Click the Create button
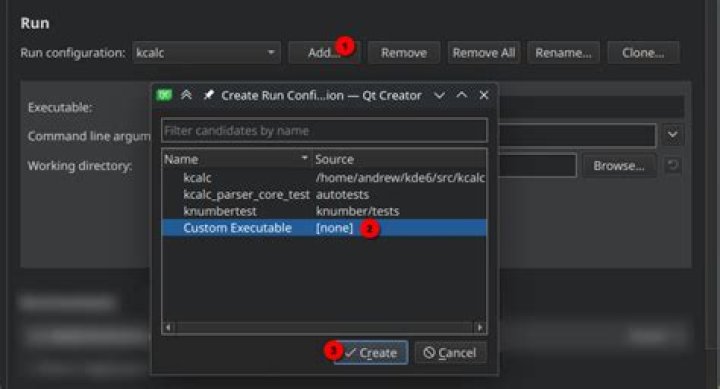This screenshot has height=389, width=720. 371,353
